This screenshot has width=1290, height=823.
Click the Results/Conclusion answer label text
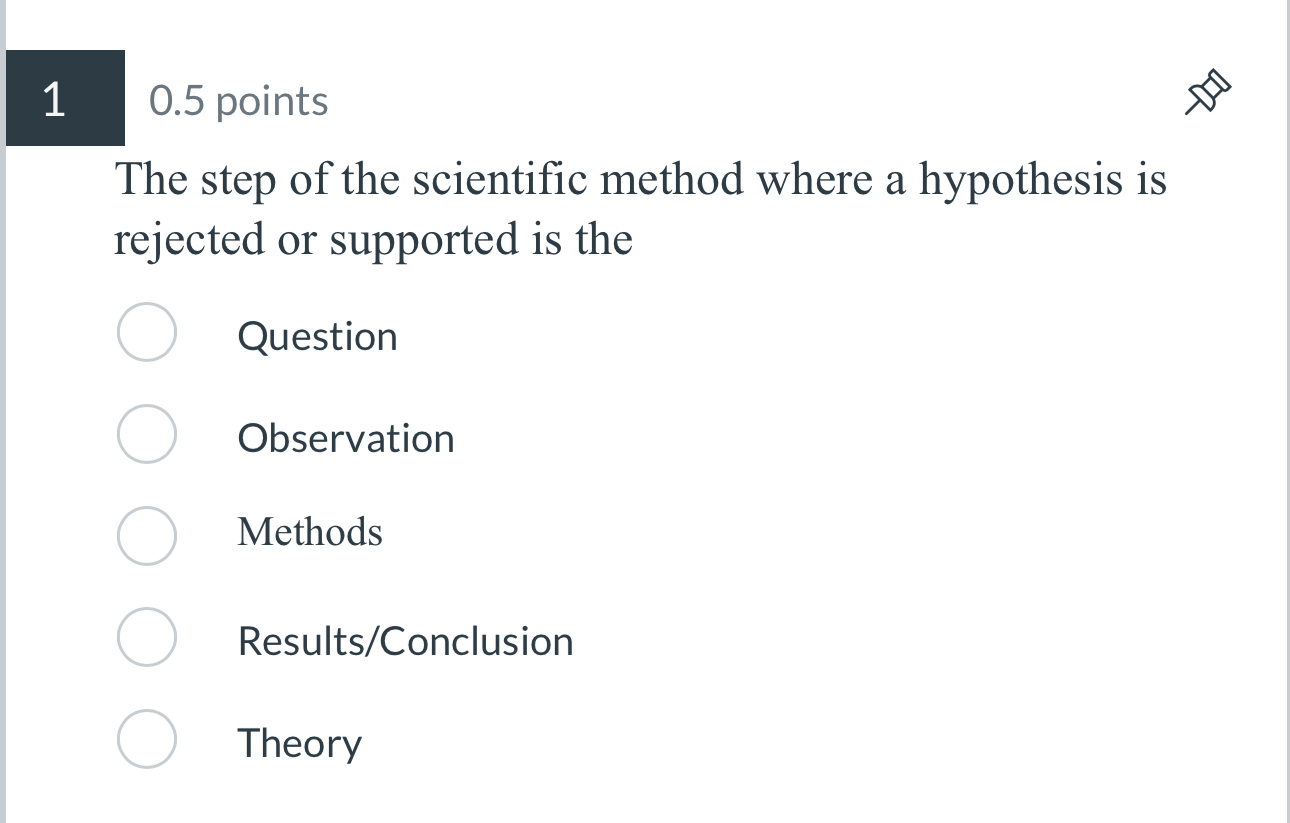pos(405,641)
